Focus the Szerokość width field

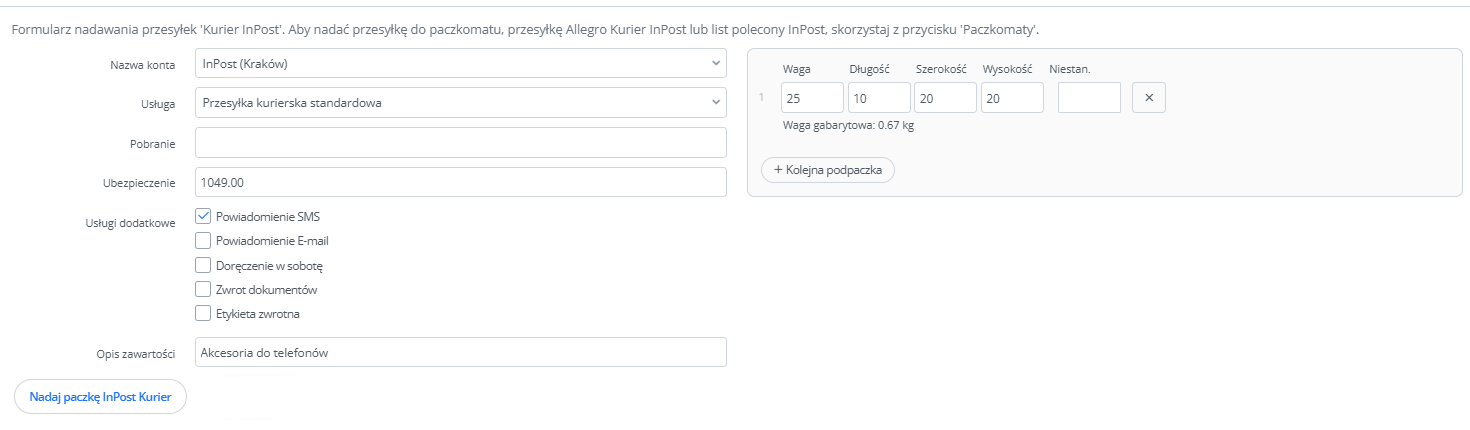[945, 98]
